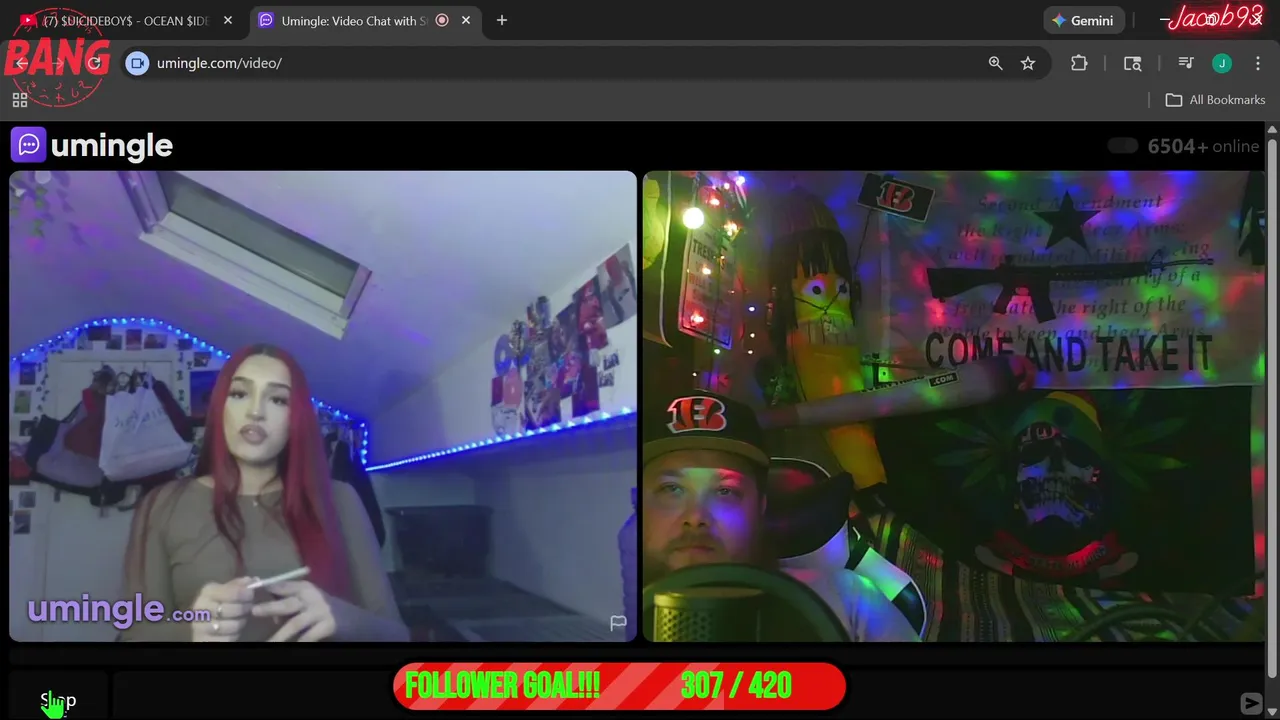1280x720 pixels.
Task: Click the umingle logo at page top
Action: point(92,146)
